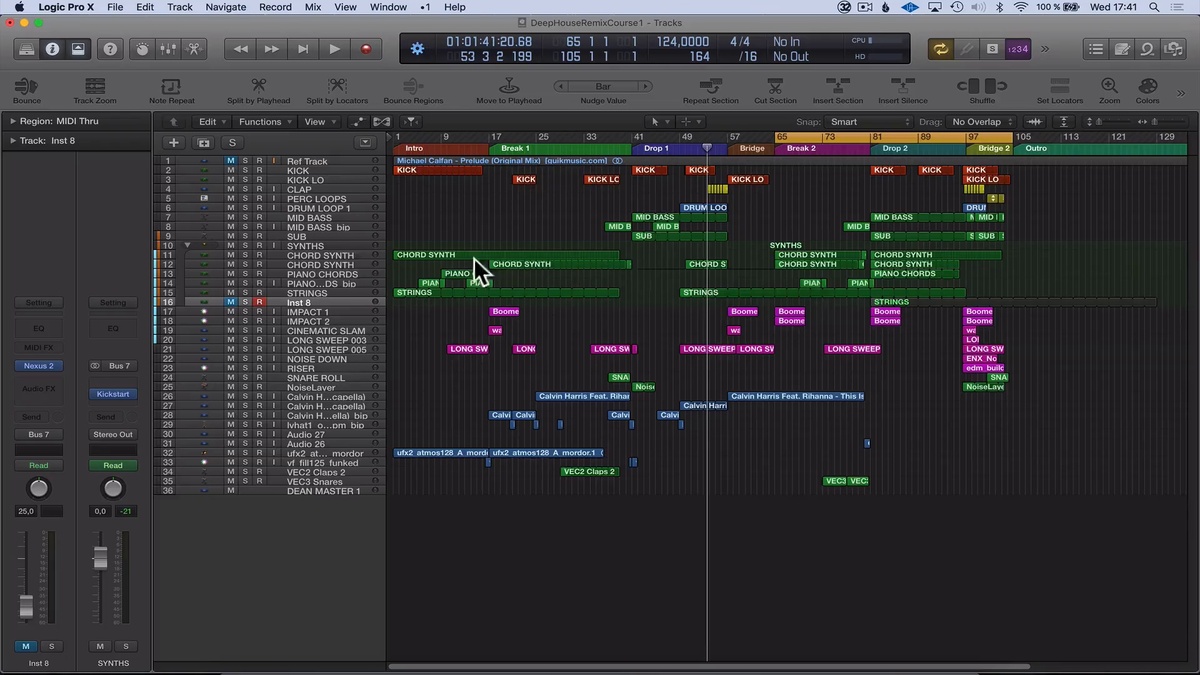Click the Inst 8 Setting button
Screen dimensions: 1200x675
(38, 303)
